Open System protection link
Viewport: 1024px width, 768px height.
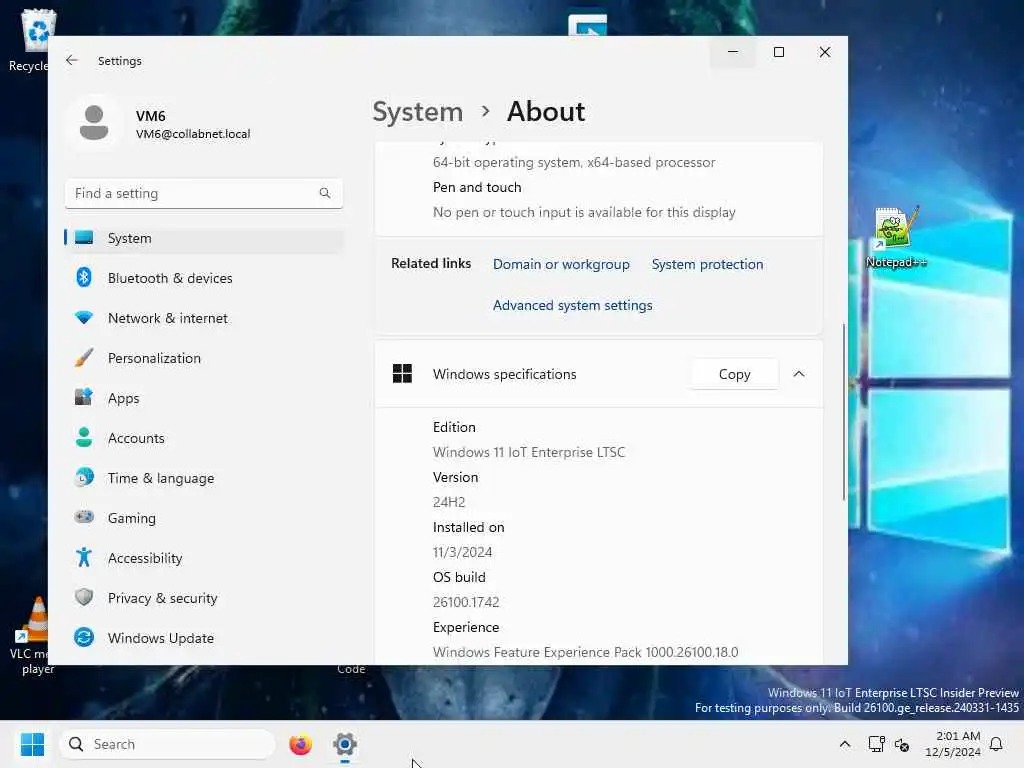tap(707, 264)
